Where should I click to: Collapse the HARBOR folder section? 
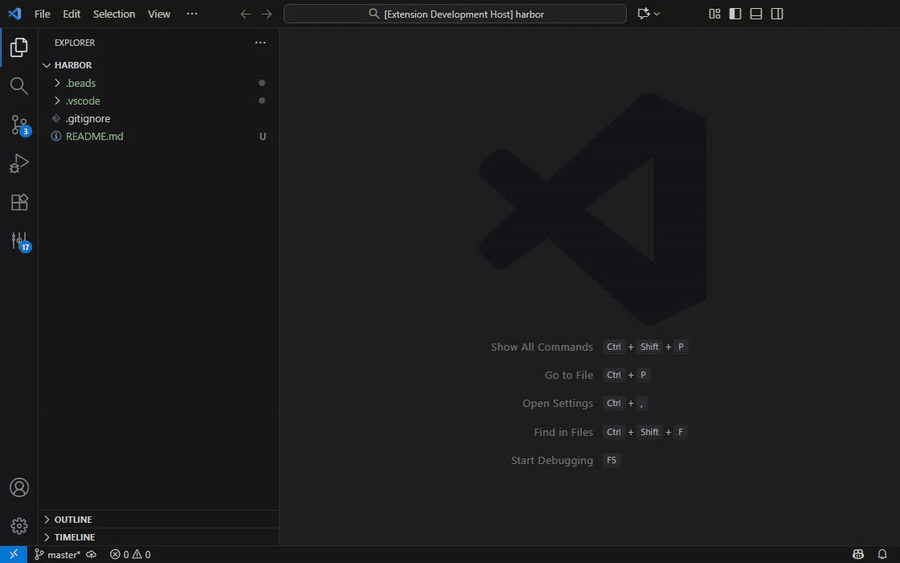coord(159,65)
